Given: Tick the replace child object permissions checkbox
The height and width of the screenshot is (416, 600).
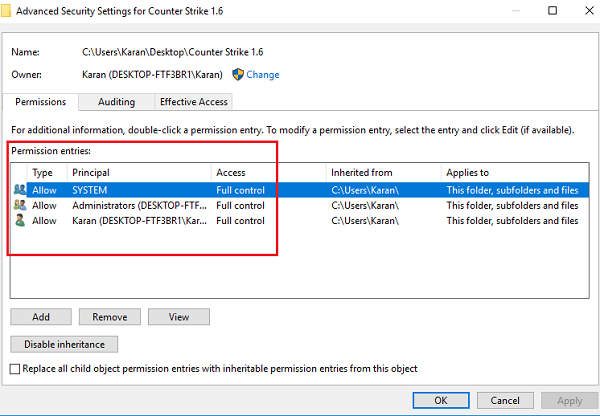Looking at the screenshot, I should [14, 369].
